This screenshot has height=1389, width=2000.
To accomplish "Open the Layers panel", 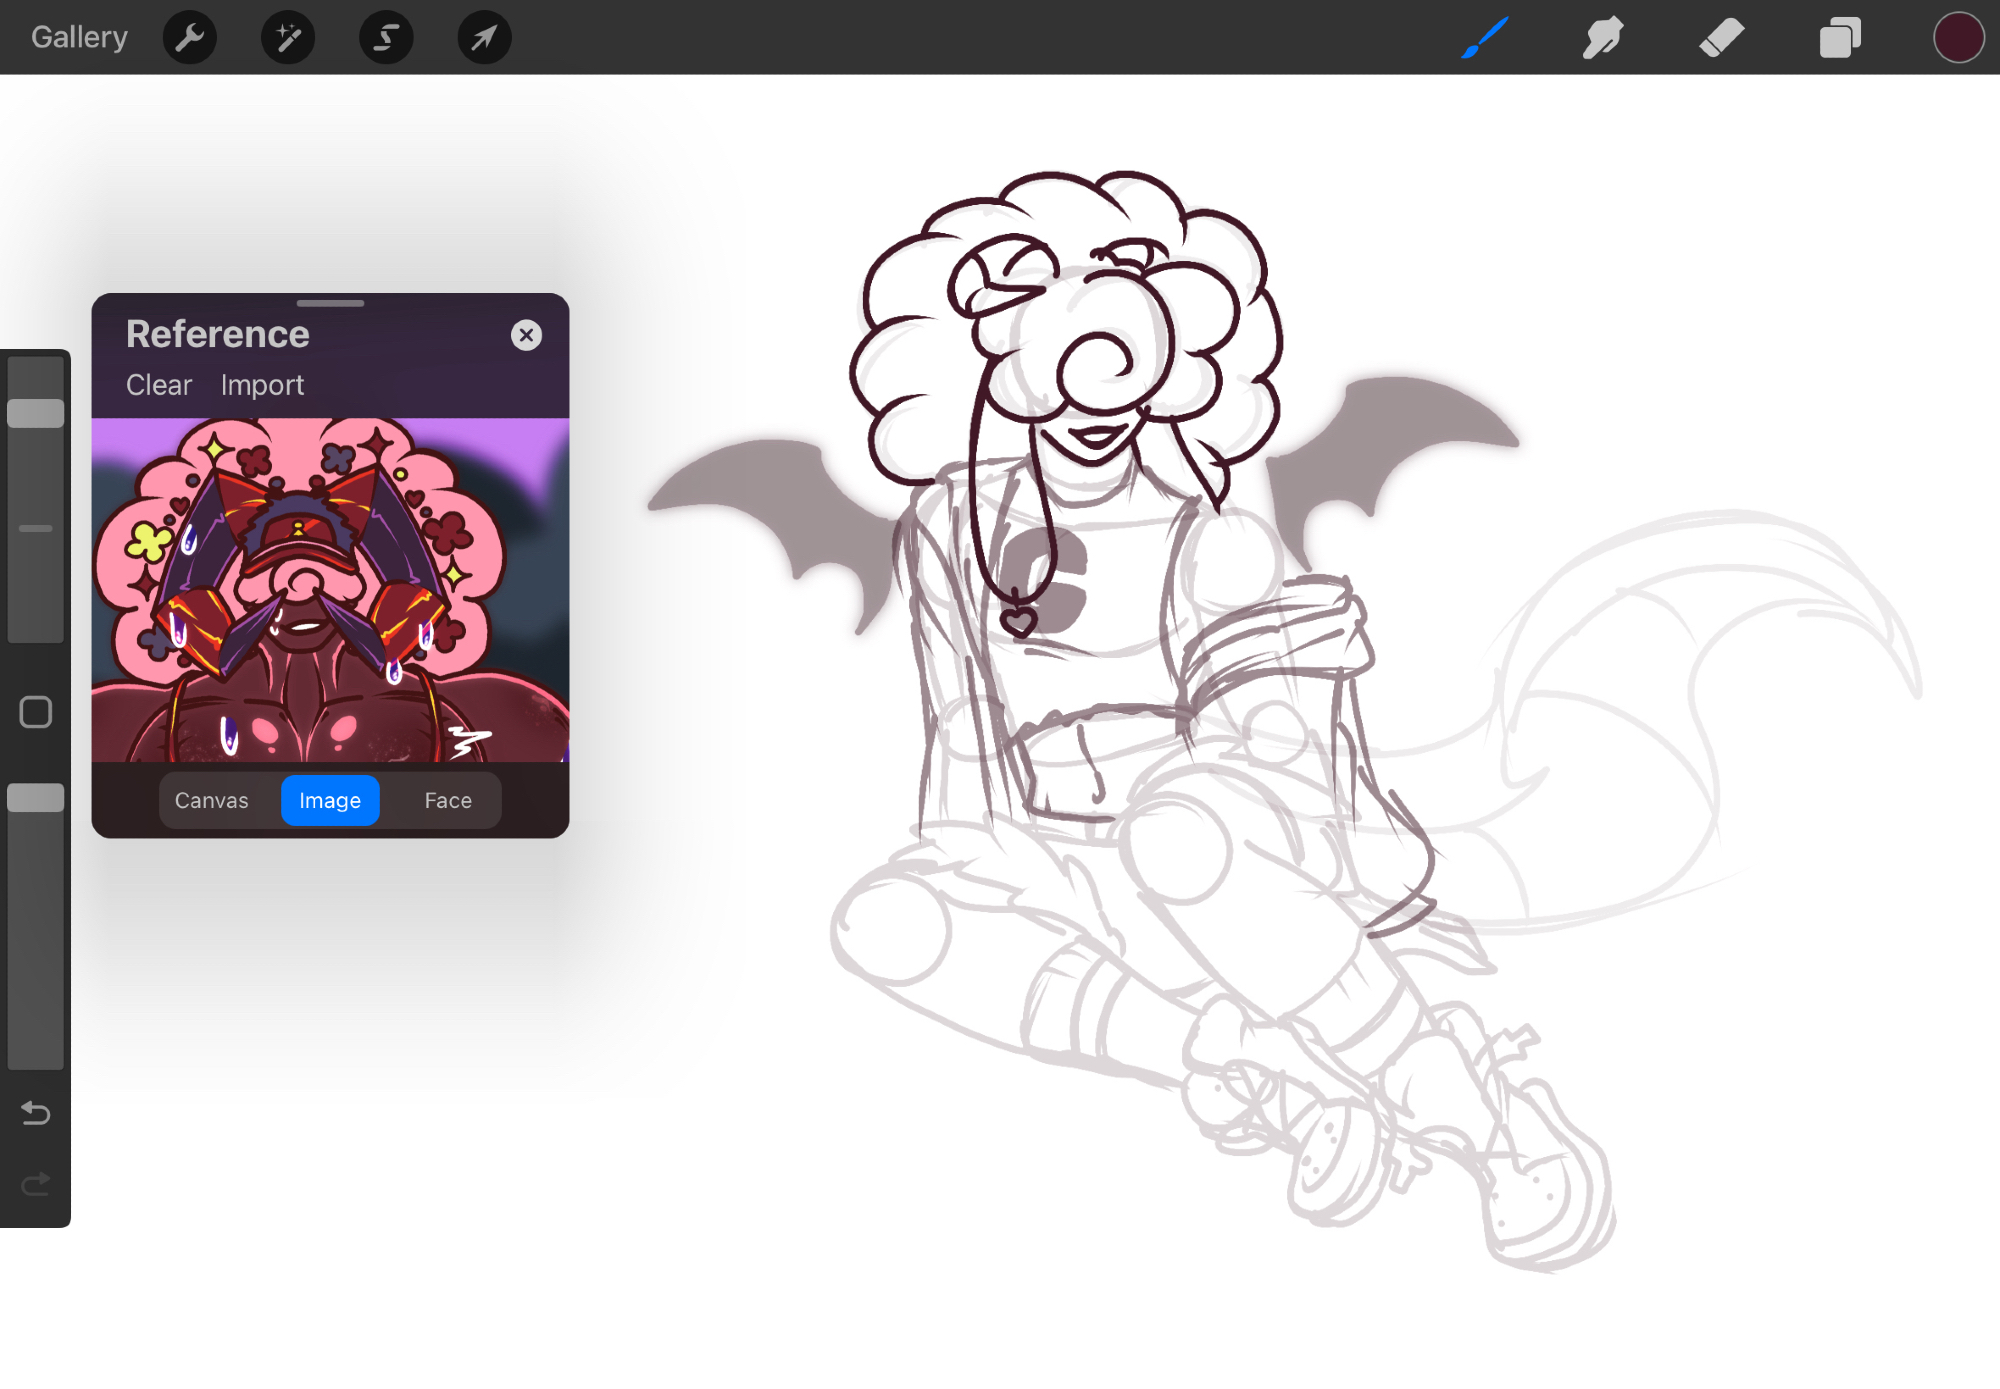I will (1839, 38).
